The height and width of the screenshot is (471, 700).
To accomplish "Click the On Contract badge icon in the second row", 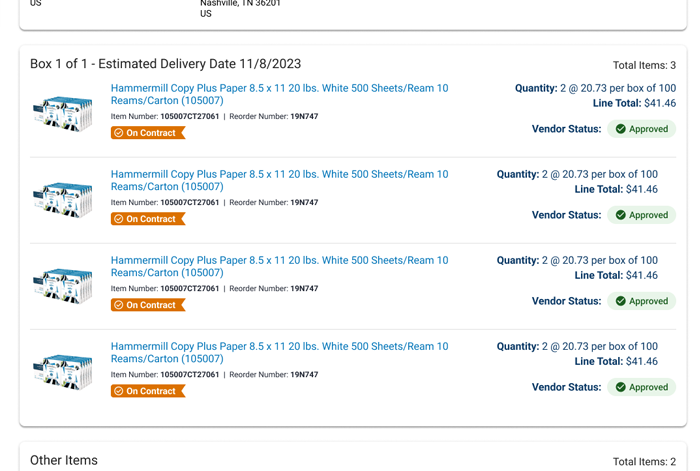I will point(119,219).
